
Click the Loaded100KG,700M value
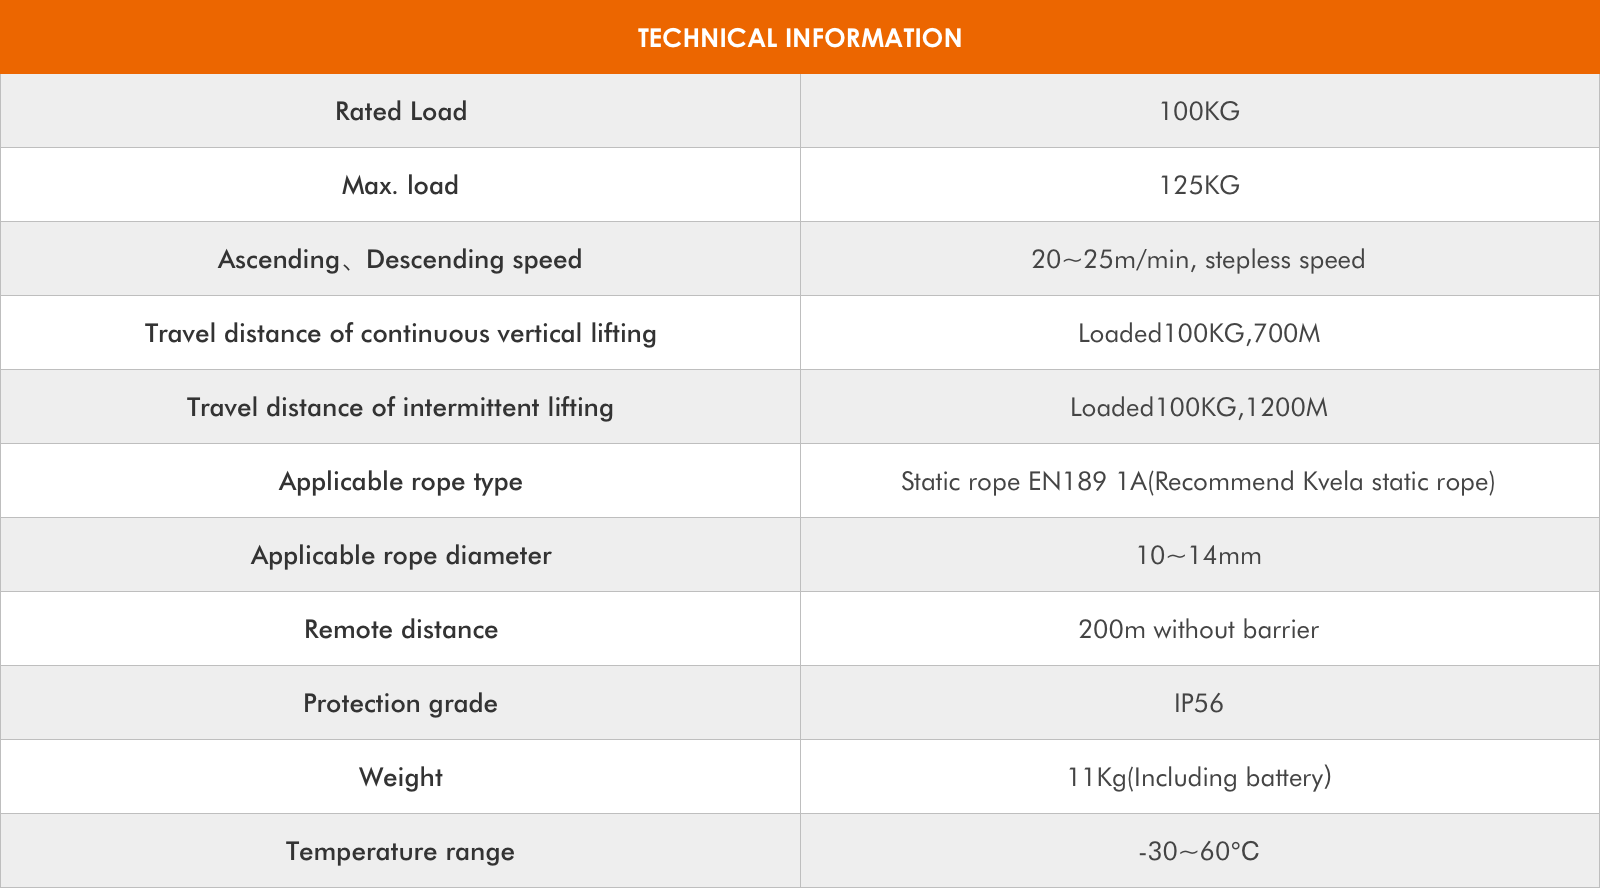(1199, 334)
